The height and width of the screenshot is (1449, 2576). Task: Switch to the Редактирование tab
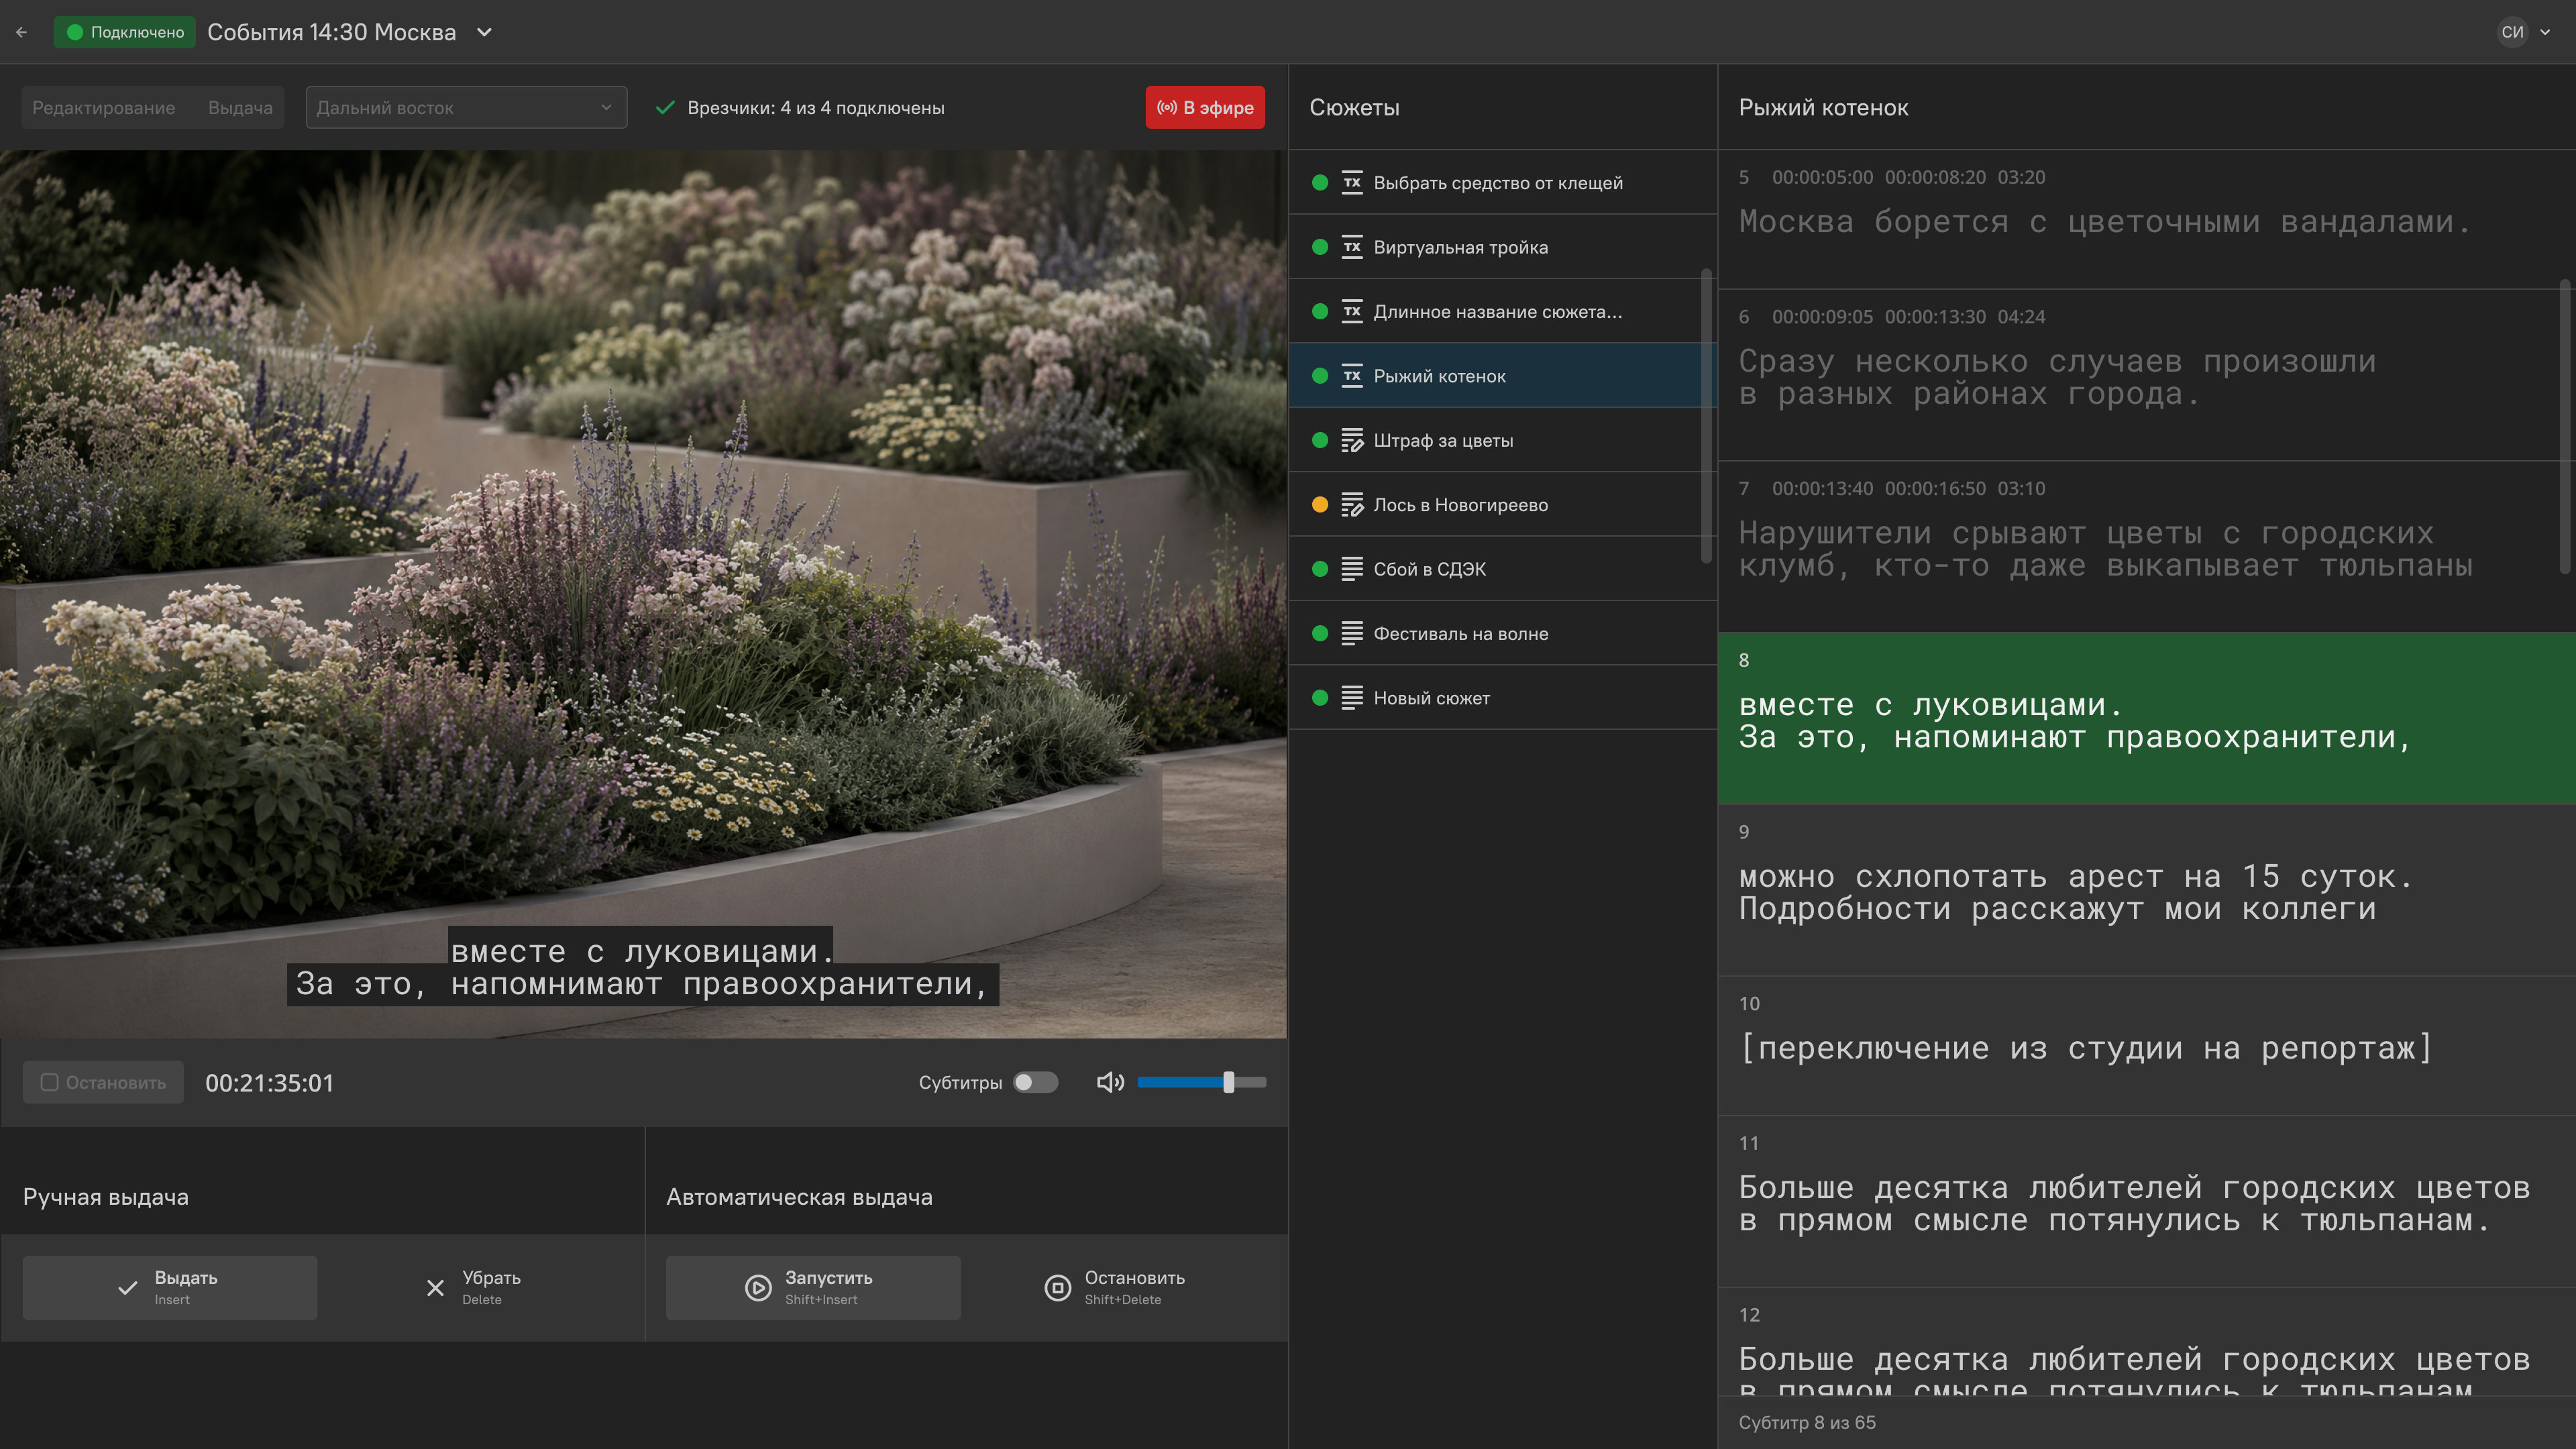(104, 107)
